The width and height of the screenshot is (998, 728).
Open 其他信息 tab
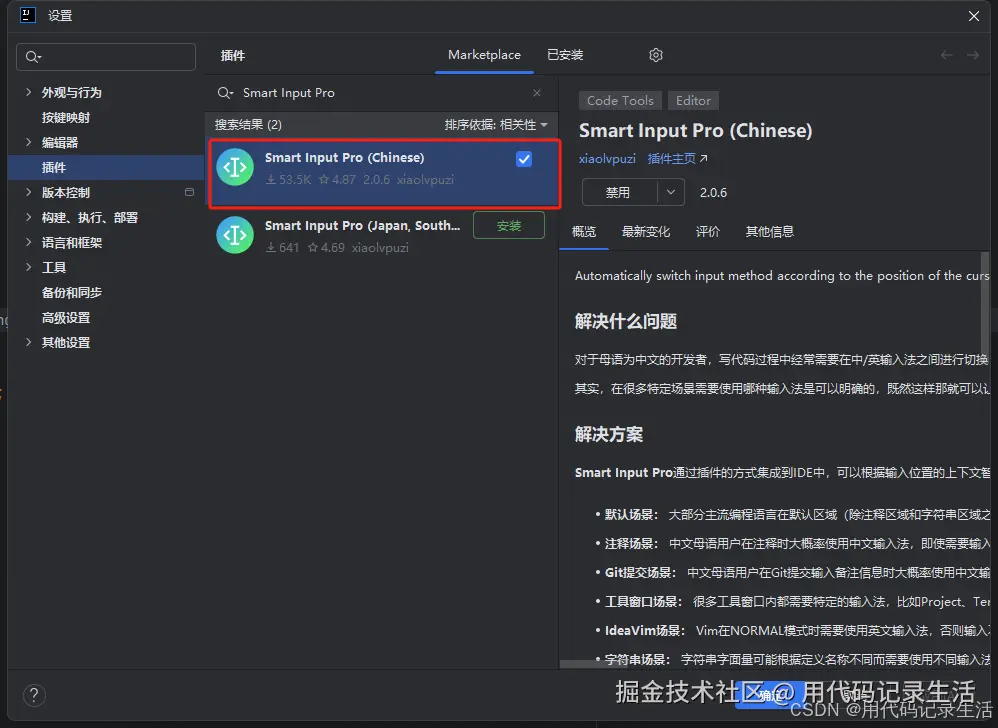[x=770, y=232]
